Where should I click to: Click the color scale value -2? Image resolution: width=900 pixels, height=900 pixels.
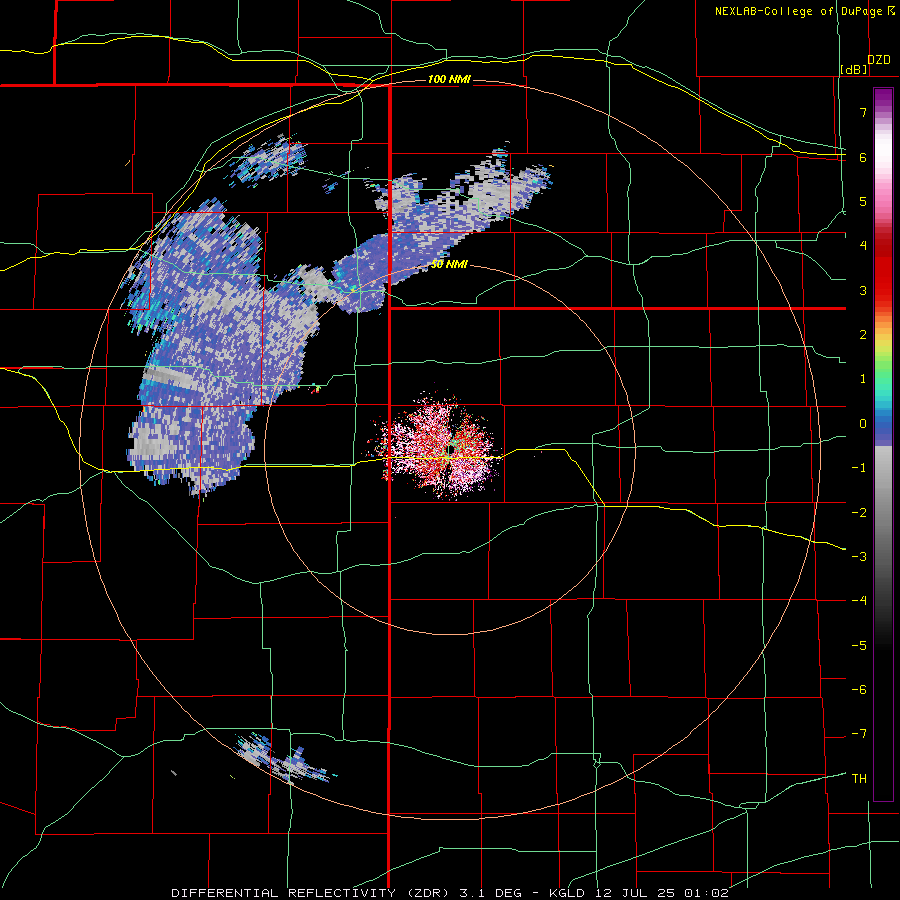click(859, 513)
